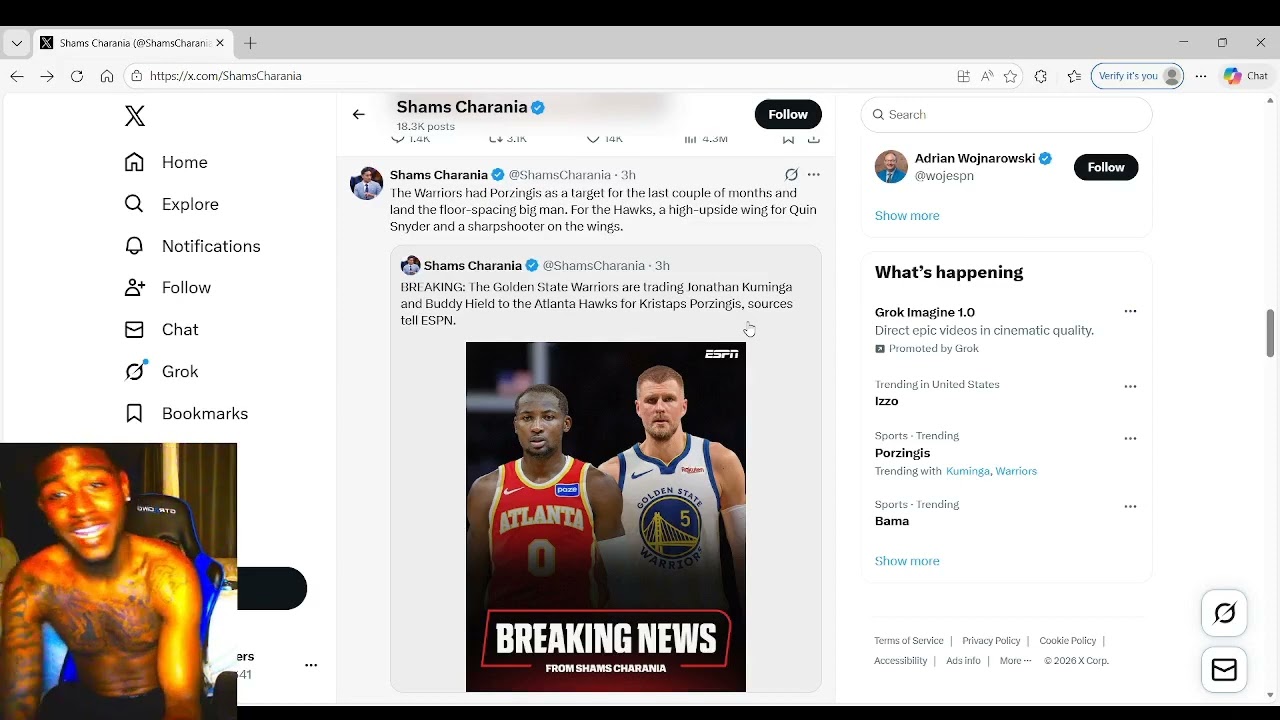Open Chat in the left sidebar
Screen dimensions: 1280x720
[x=161, y=330]
